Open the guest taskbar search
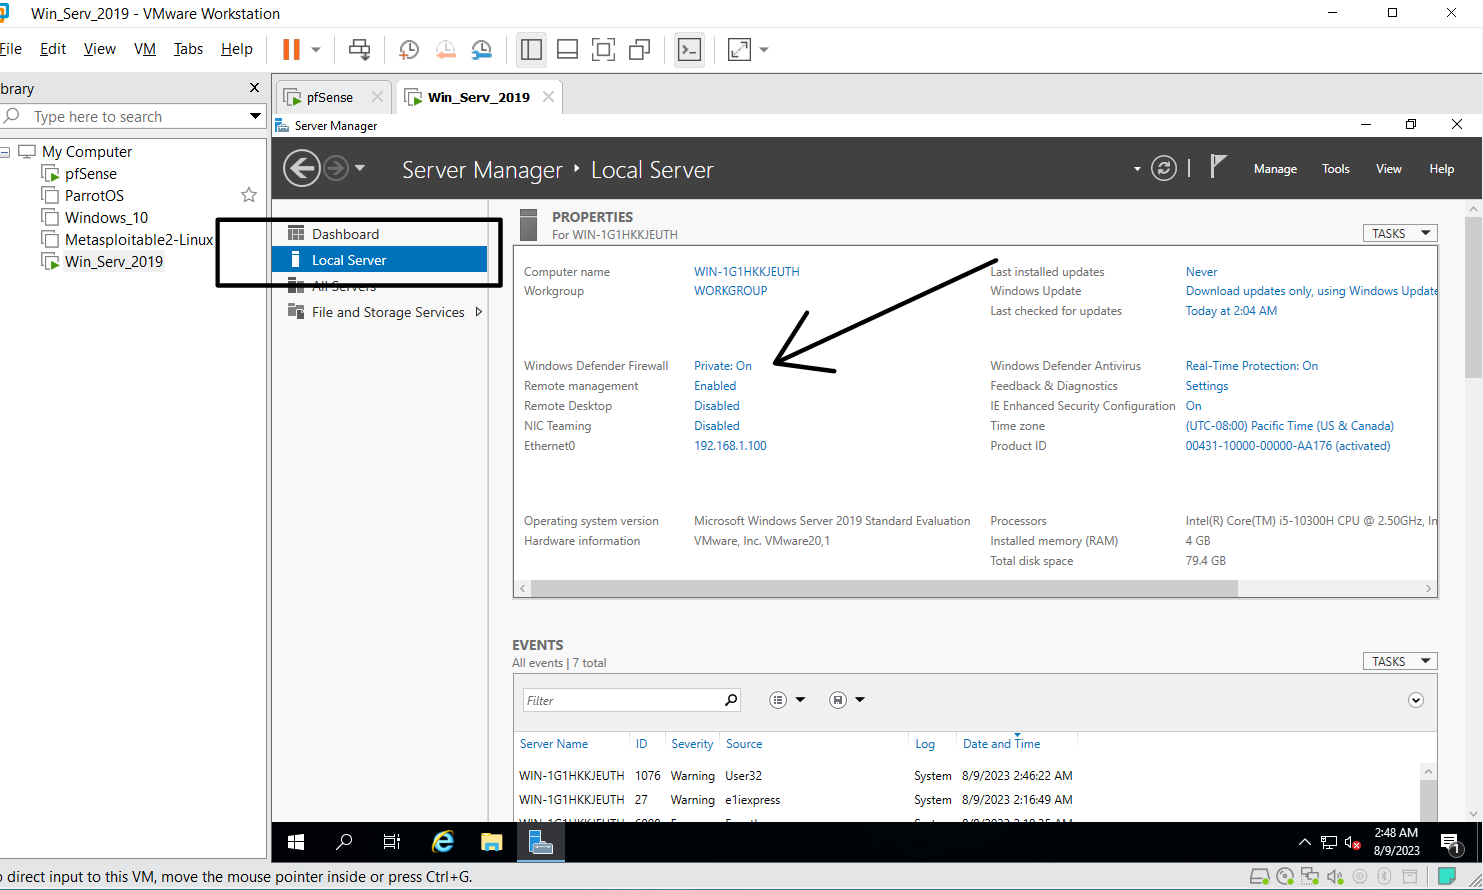This screenshot has width=1483, height=890. click(344, 843)
